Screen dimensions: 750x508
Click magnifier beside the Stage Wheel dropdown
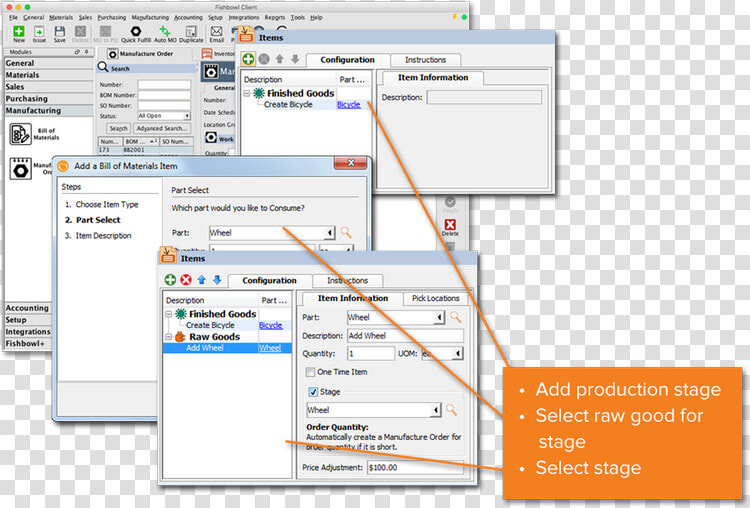pyautogui.click(x=451, y=409)
